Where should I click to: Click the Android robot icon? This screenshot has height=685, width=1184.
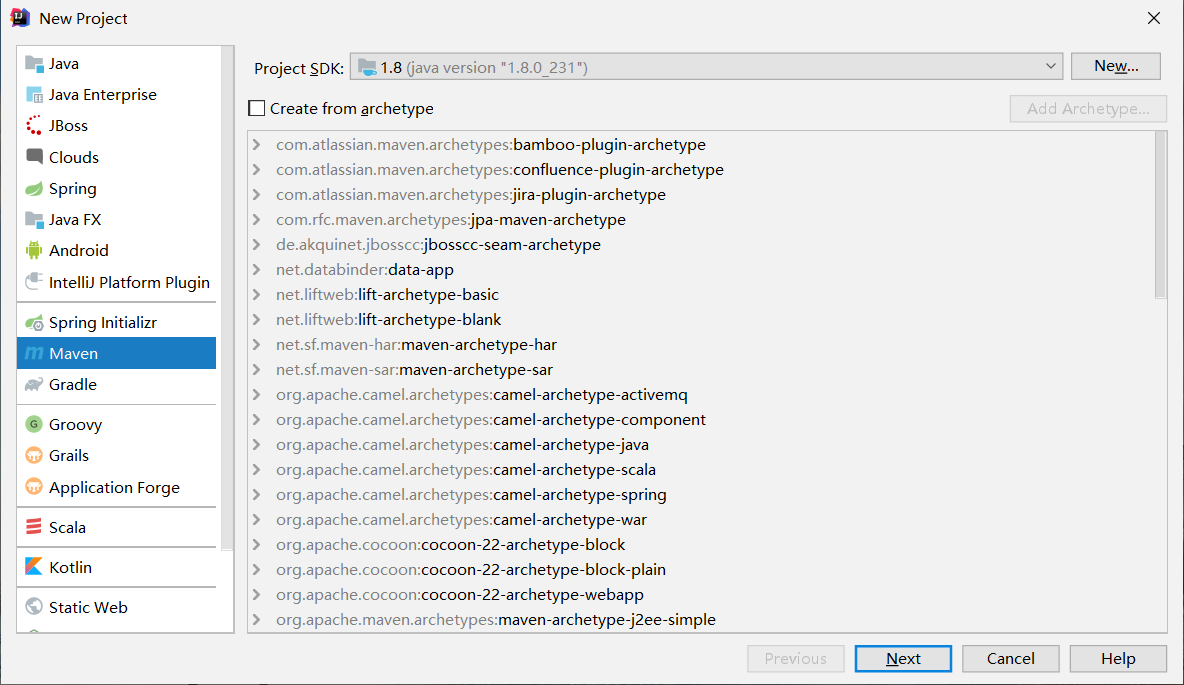(34, 250)
